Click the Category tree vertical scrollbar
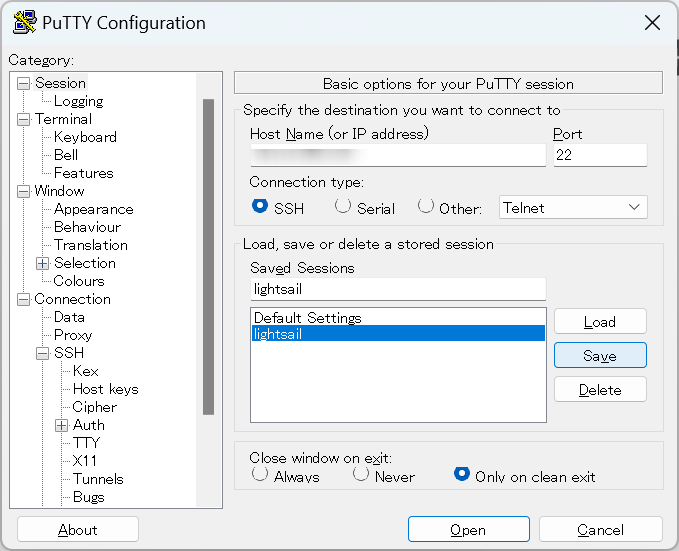The width and height of the screenshot is (679, 551). [208, 256]
